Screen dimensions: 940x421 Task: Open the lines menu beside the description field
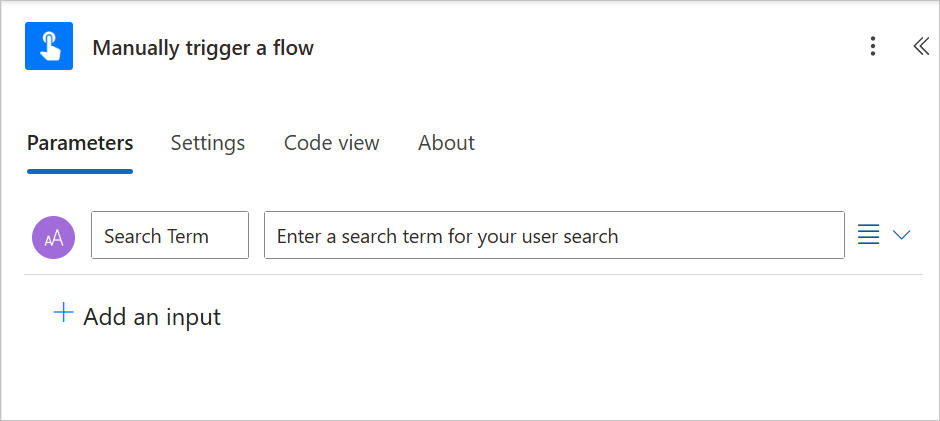(869, 234)
